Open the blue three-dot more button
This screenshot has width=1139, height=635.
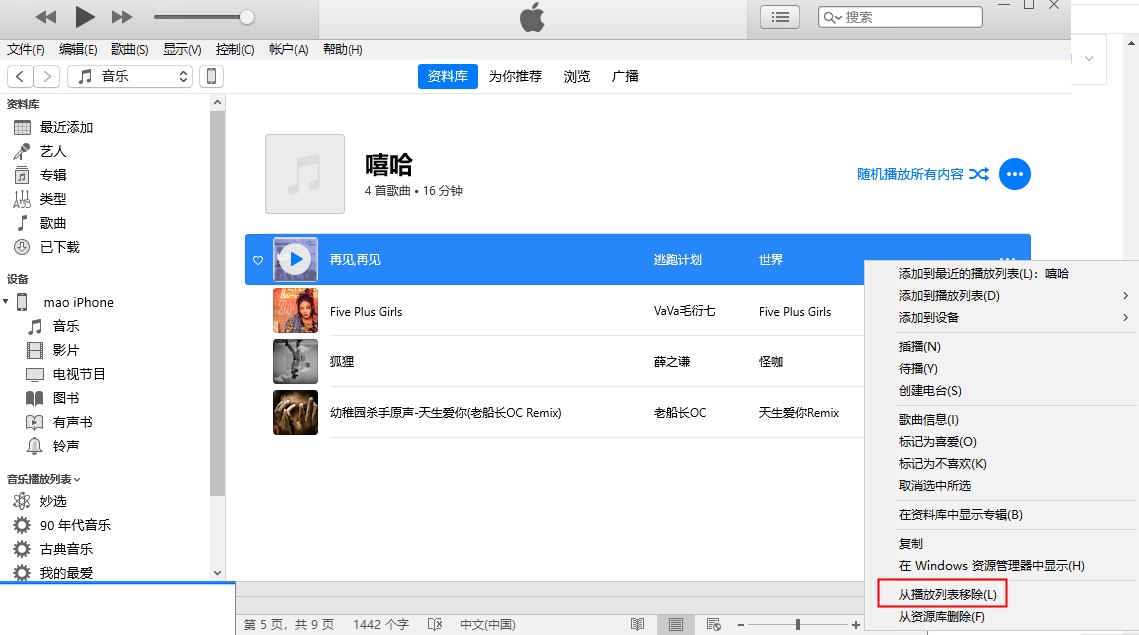click(1015, 174)
